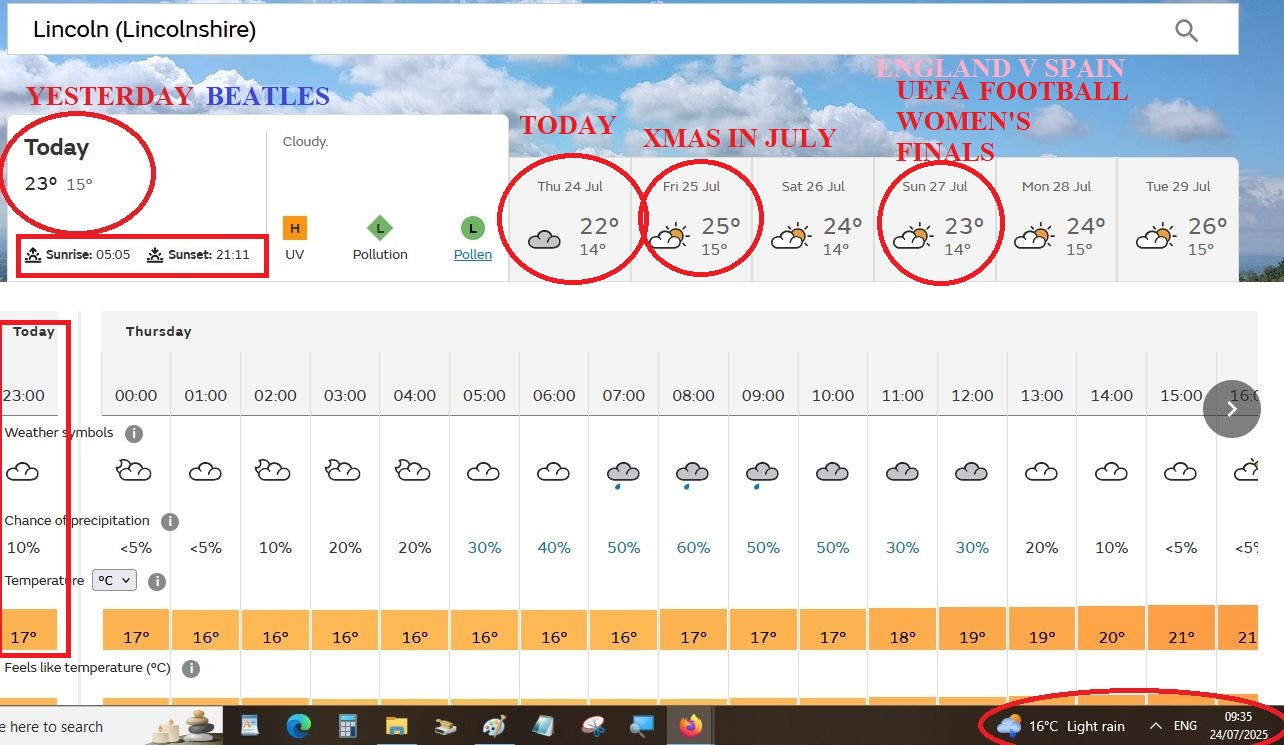1284x745 pixels.
Task: Click the search magnifier icon
Action: (x=1186, y=31)
